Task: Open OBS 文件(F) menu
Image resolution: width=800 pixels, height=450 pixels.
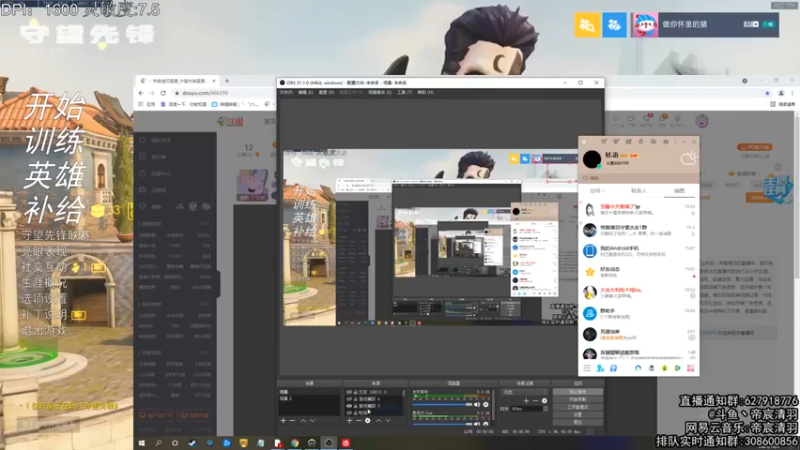Action: 286,92
